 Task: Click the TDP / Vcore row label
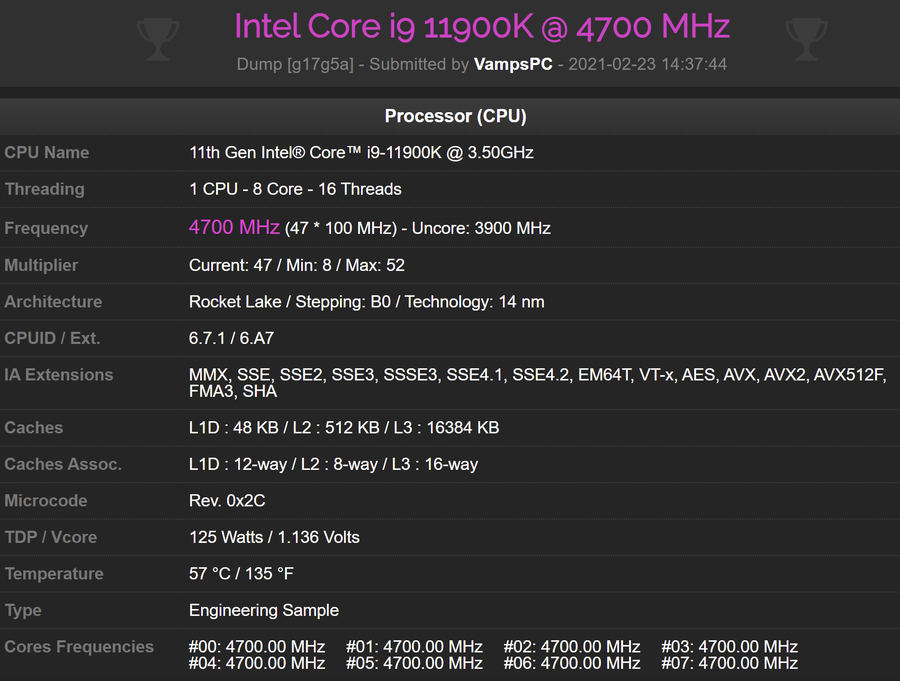[x=51, y=537]
